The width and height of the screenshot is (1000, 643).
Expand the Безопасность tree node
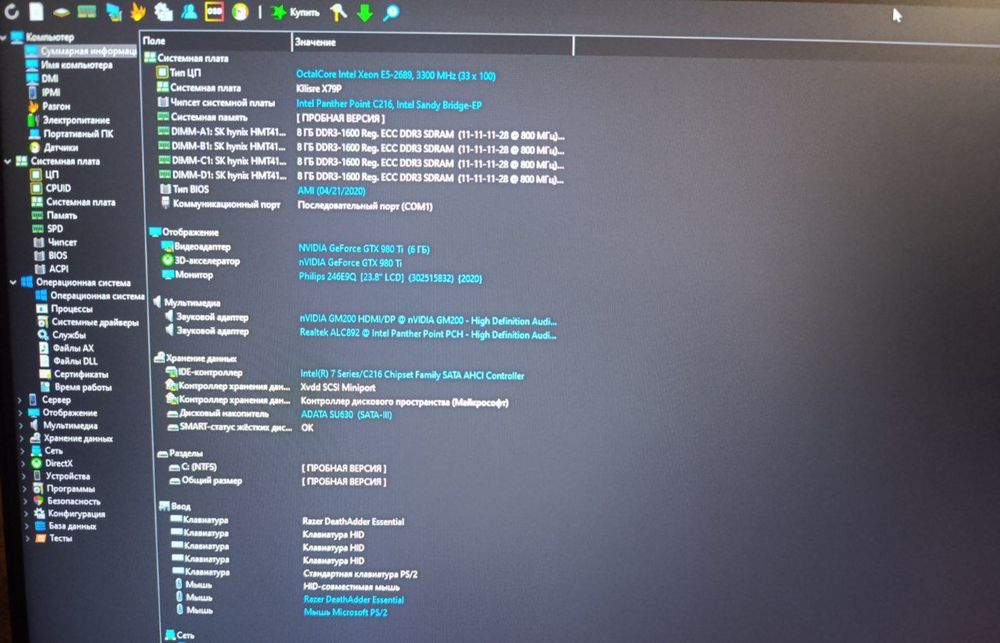(26, 501)
